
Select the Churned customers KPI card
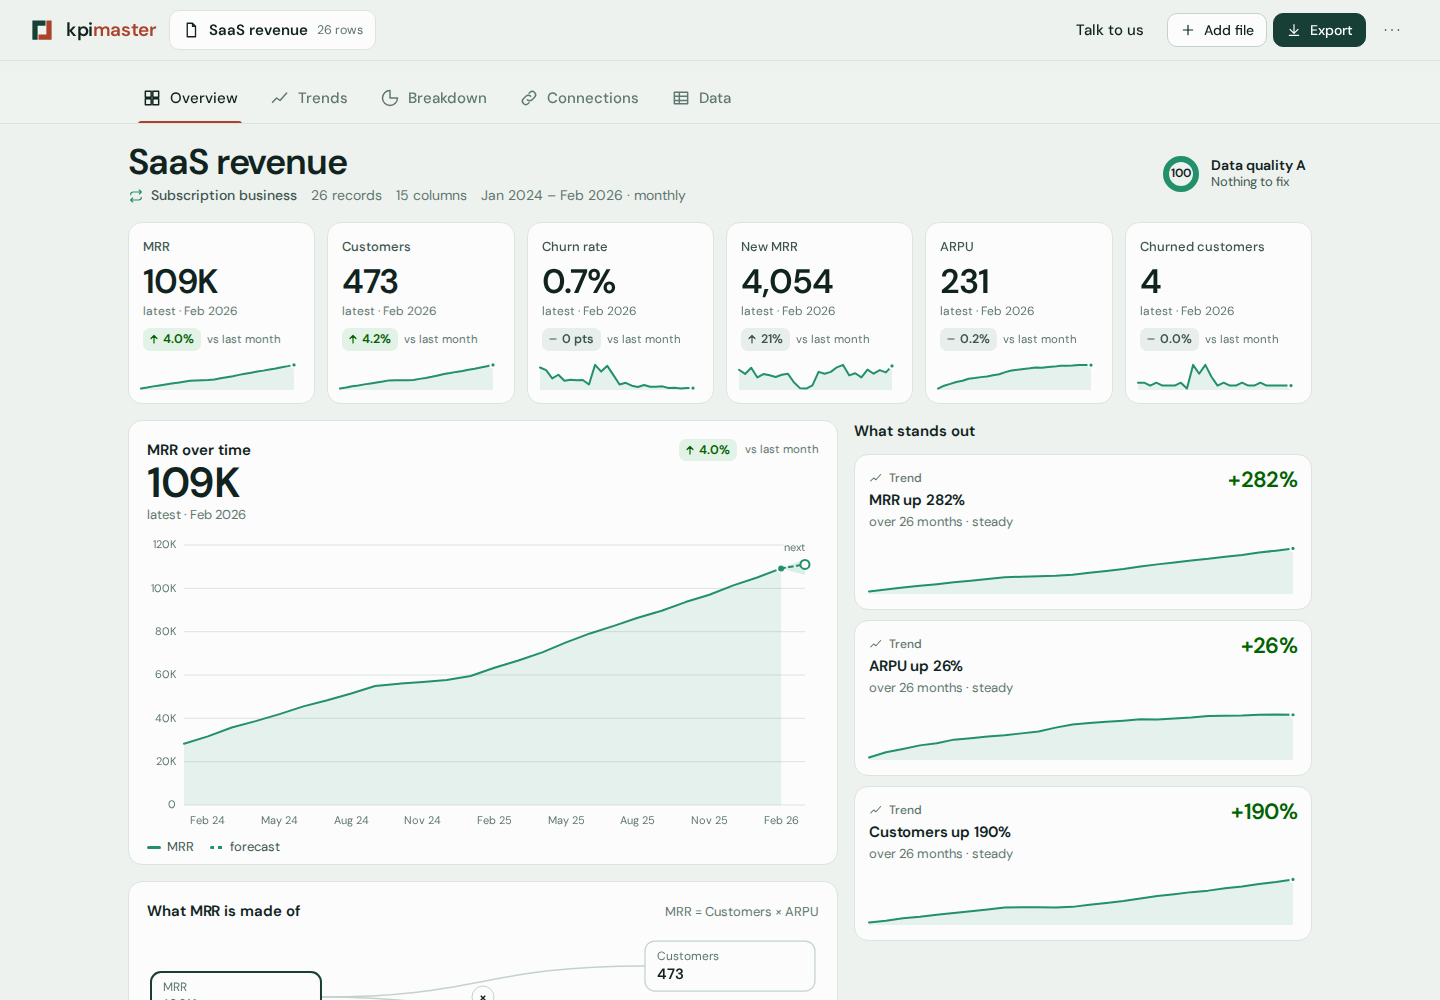click(x=1218, y=313)
